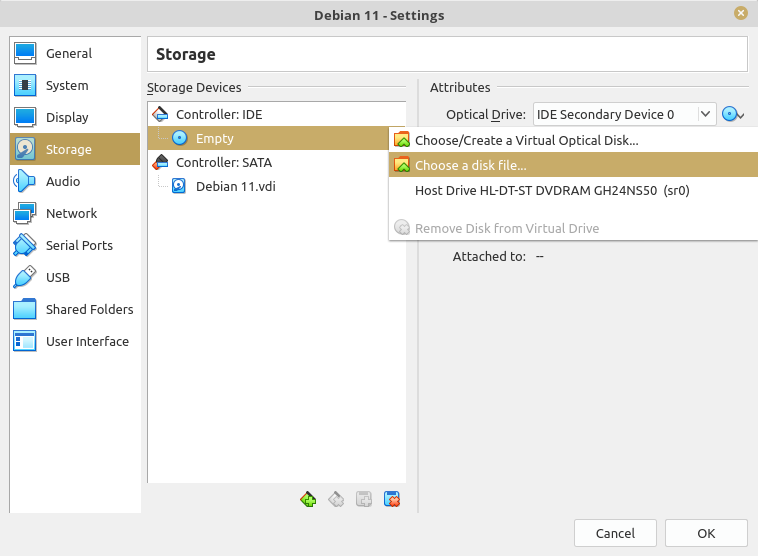This screenshot has width=758, height=556.
Task: Select Choose a disk file… menu entry
Action: [573, 165]
